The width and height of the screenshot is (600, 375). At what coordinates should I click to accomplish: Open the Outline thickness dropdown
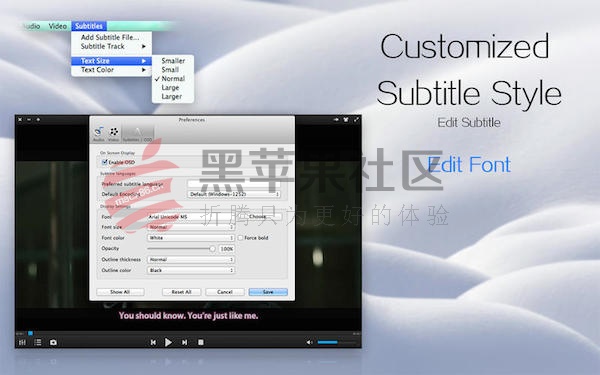click(x=191, y=259)
